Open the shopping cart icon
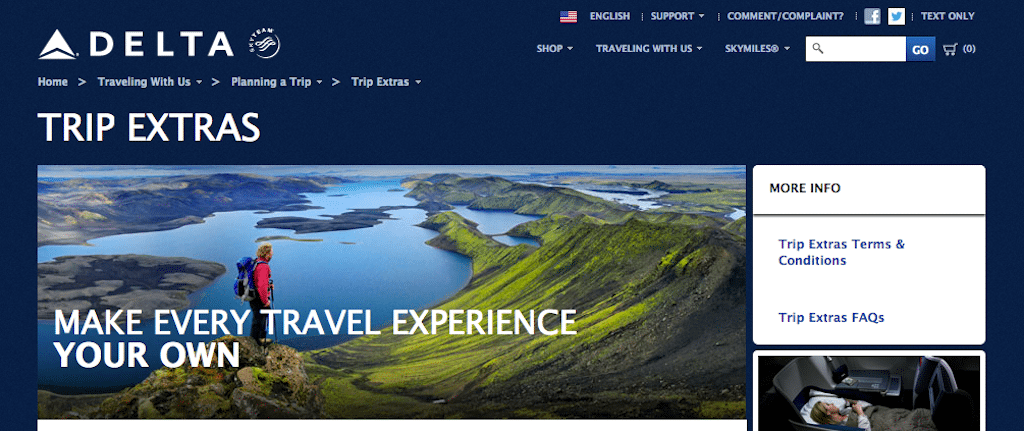 coord(951,49)
